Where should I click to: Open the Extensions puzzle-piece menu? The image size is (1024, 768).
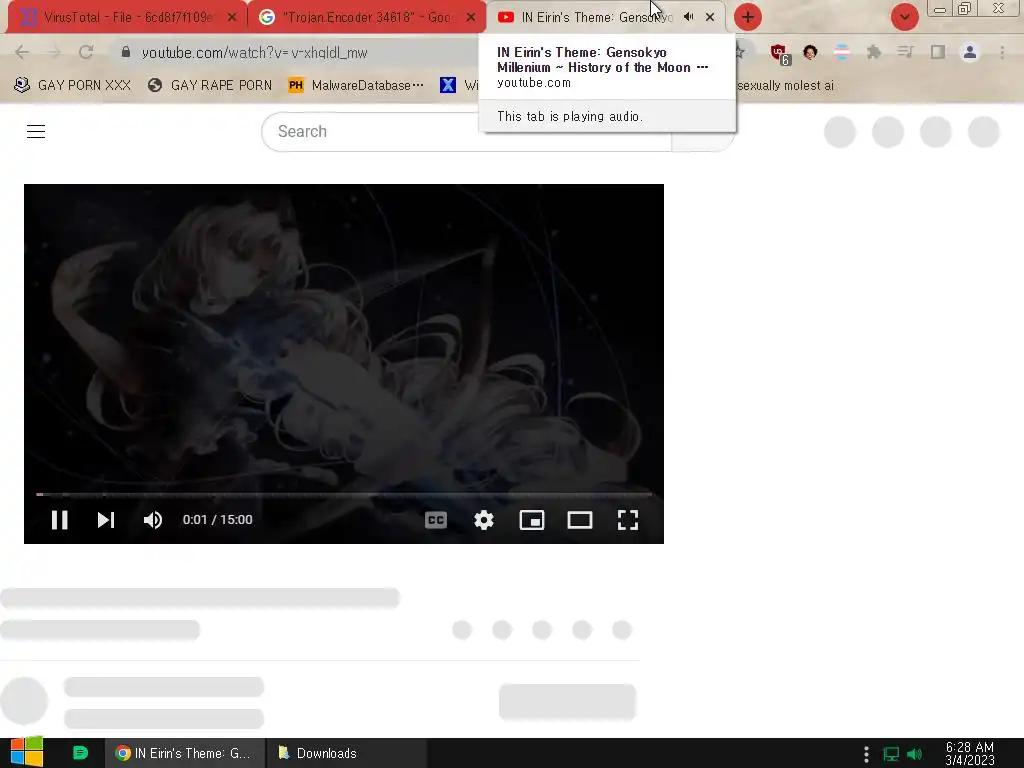tap(874, 52)
